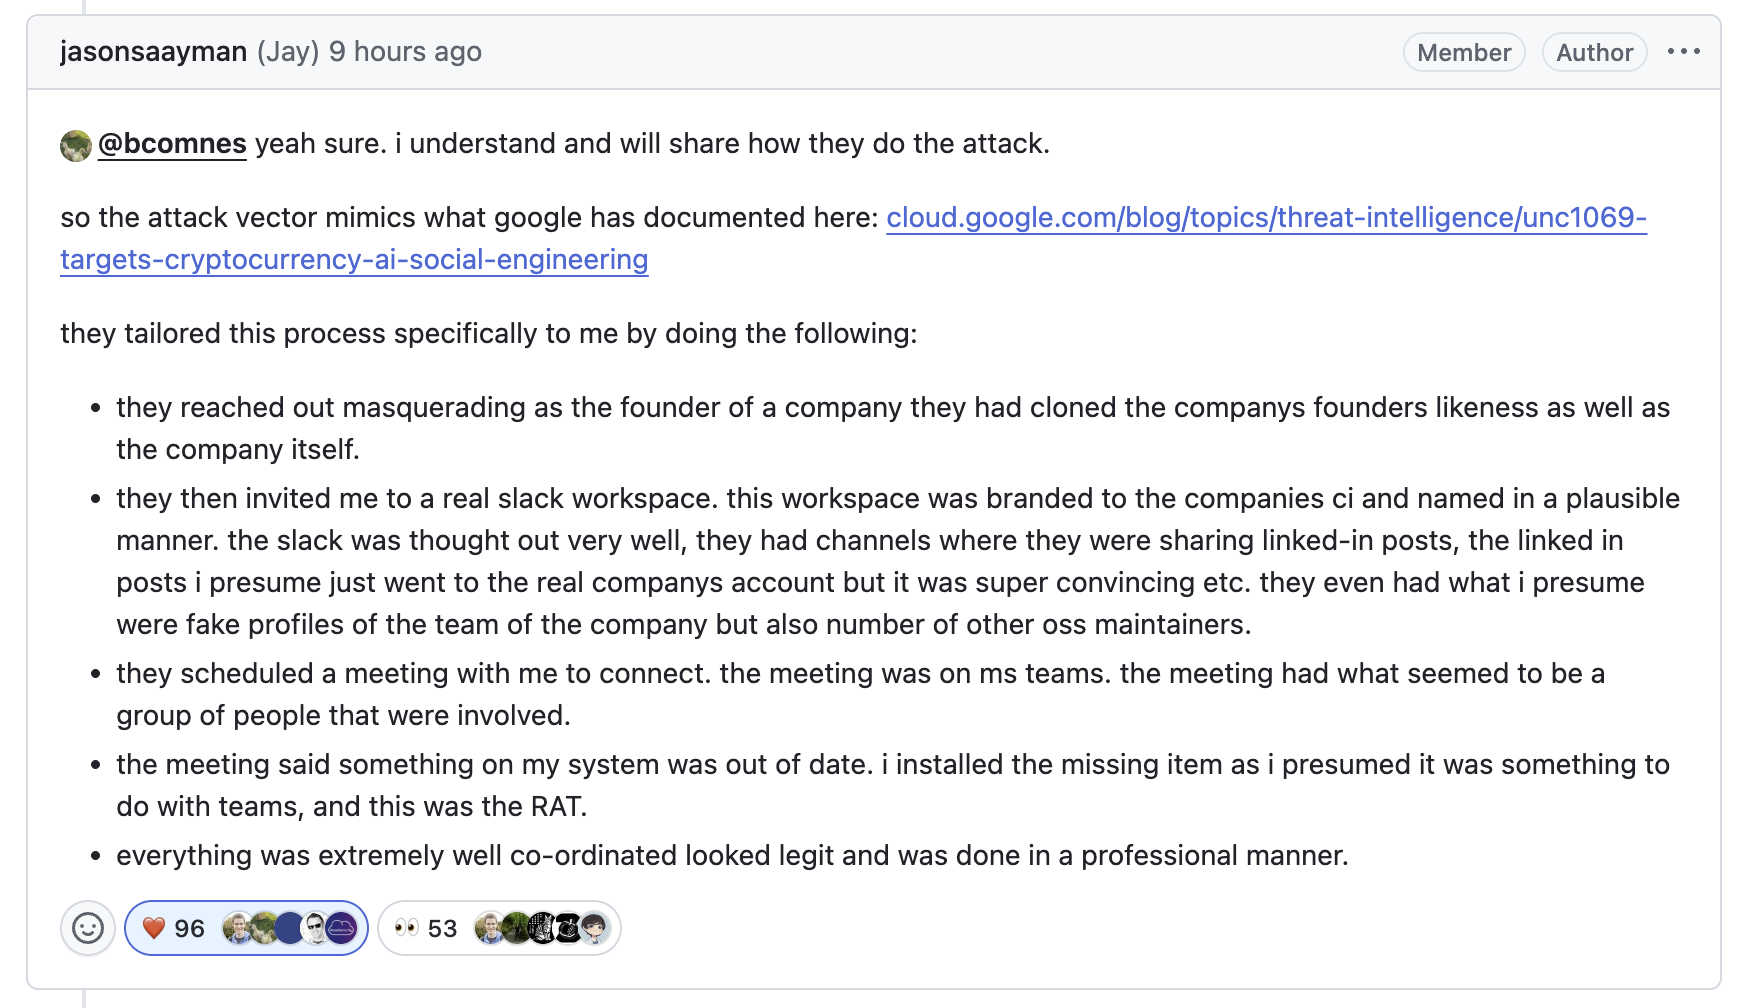Click the black apple avatar in eyes reactions

[568, 928]
